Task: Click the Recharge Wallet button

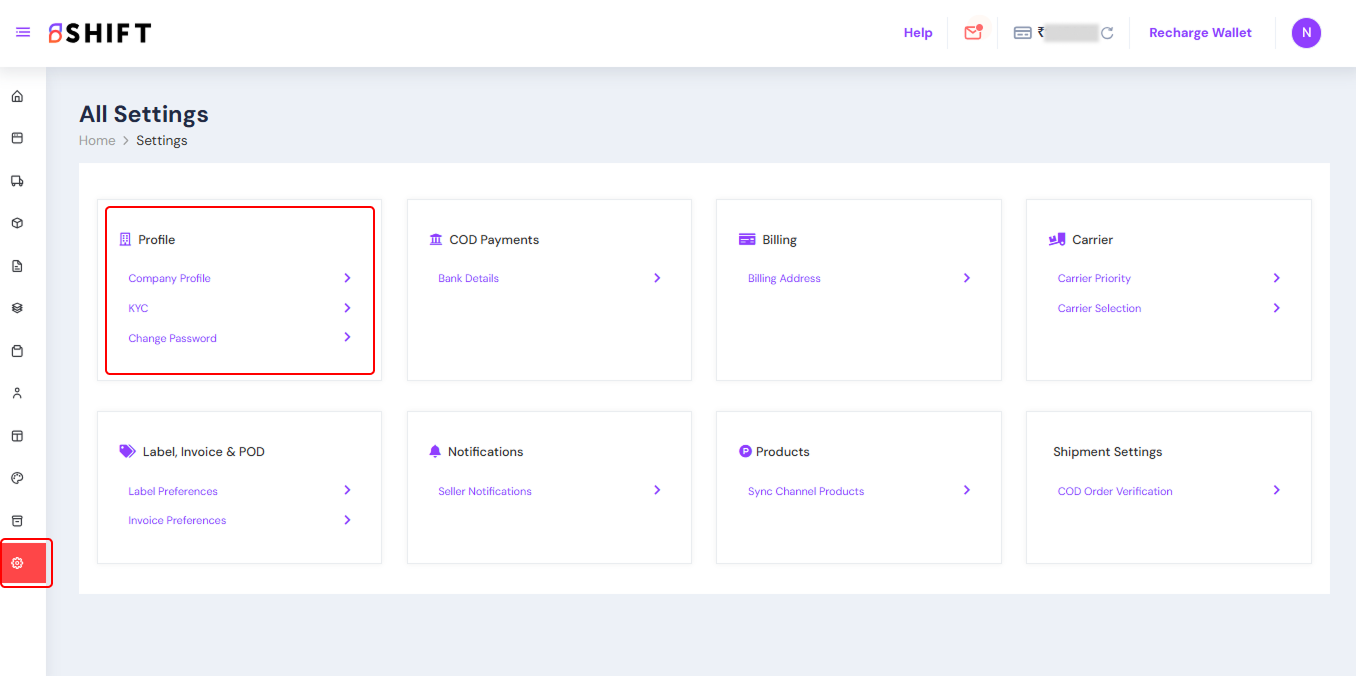Action: [1200, 33]
